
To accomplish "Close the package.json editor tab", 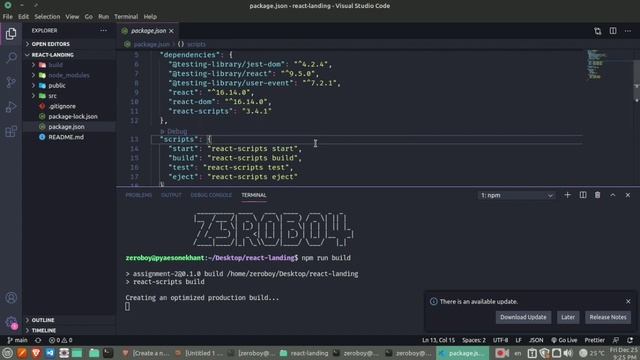I will click(171, 31).
